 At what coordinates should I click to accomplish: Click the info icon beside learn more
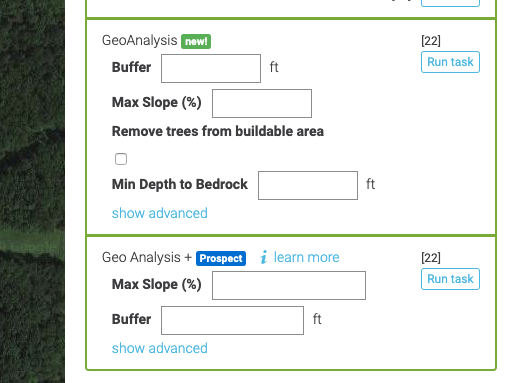pyautogui.click(x=264, y=257)
